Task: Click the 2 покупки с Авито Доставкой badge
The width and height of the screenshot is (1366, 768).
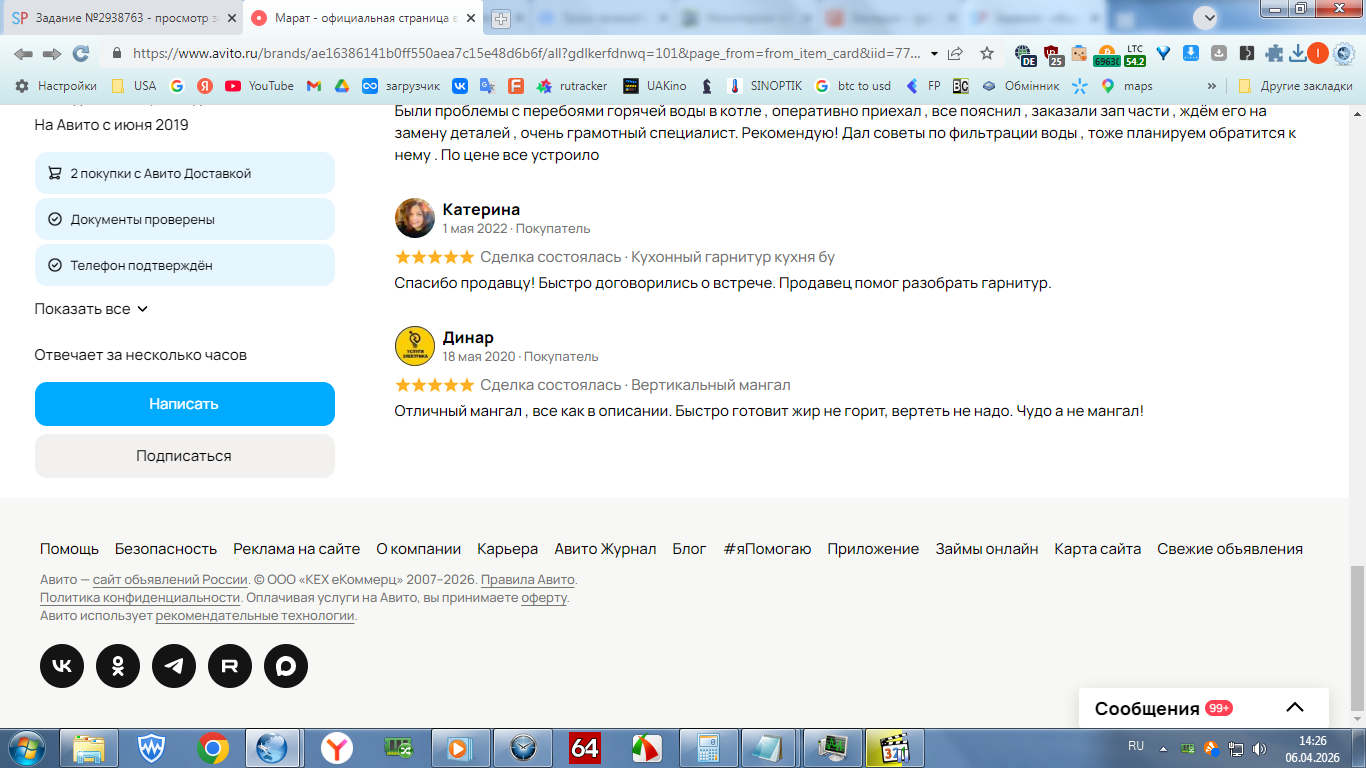Action: [x=184, y=173]
